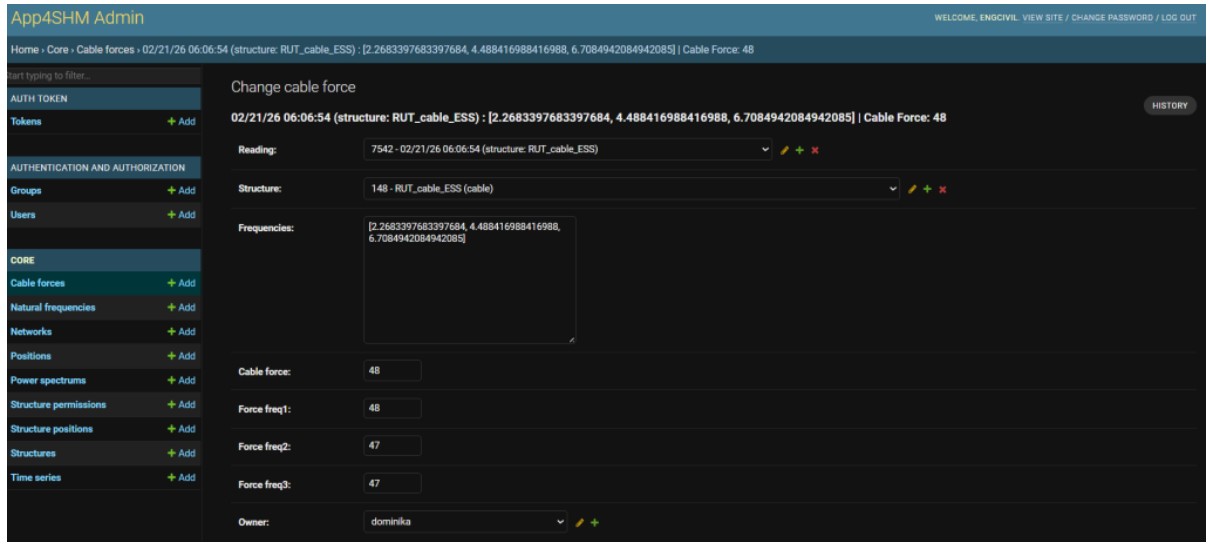Image resolution: width=1210 pixels, height=546 pixels.
Task: Open Natural frequencies in the sidebar
Action: click(x=53, y=307)
